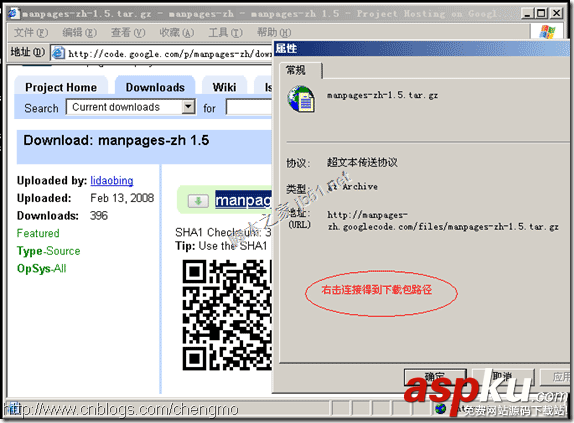Click the 'Download: manpages-zh 1.5' heading

click(x=116, y=141)
